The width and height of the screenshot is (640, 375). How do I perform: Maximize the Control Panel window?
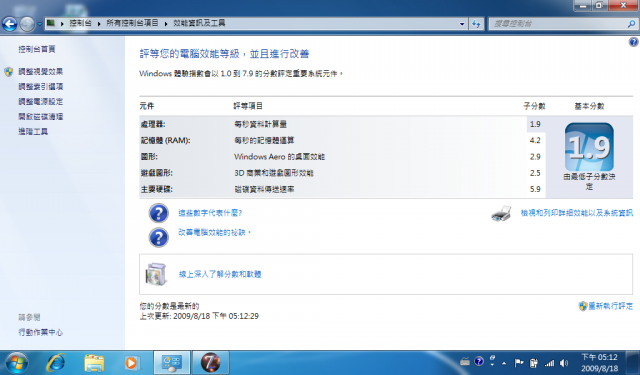tap(600, 5)
